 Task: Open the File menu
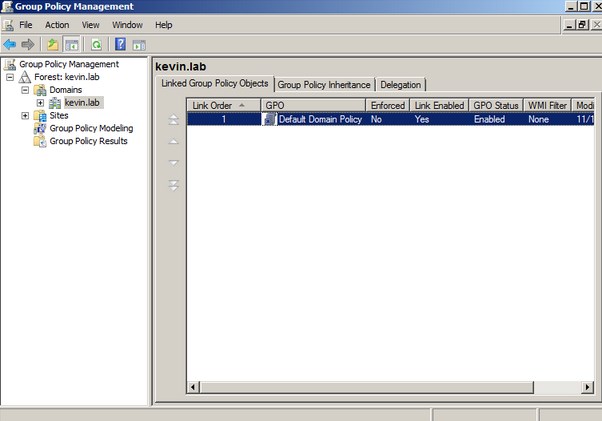[x=26, y=25]
